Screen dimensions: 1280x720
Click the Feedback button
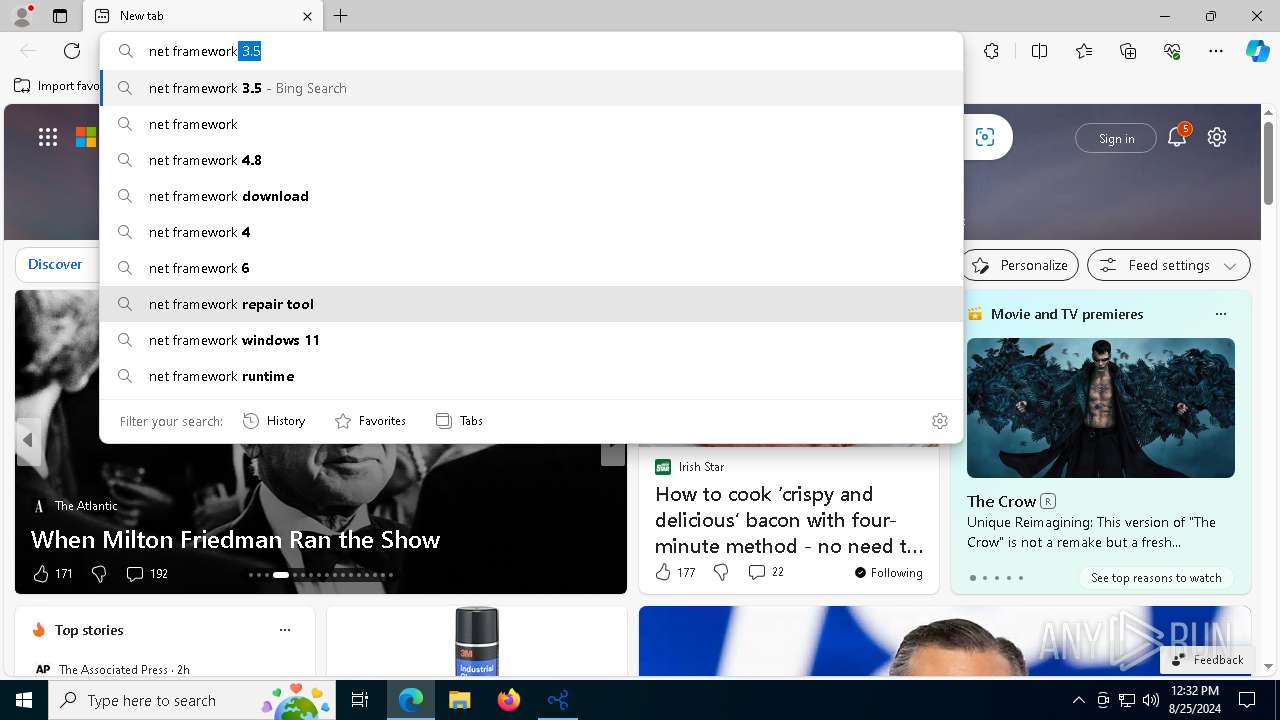(1207, 659)
